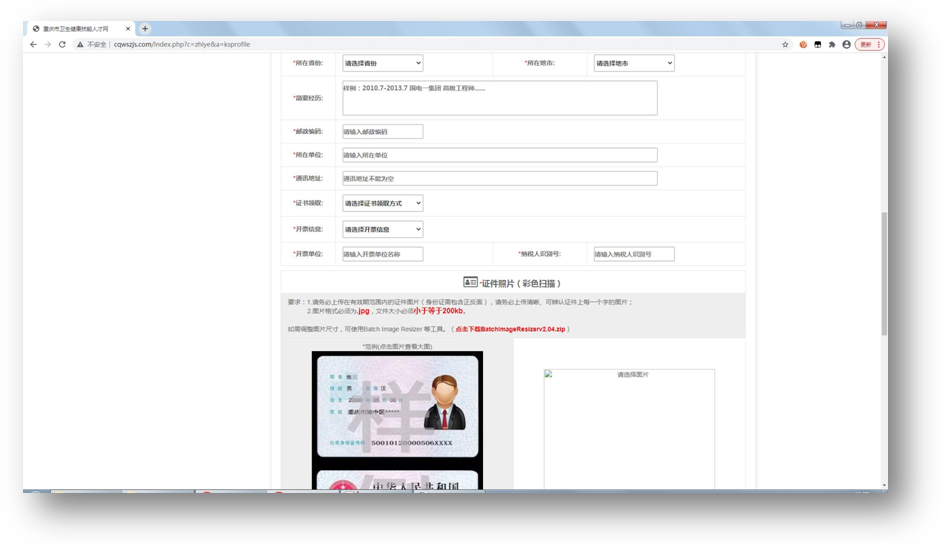This screenshot has height=545, width=942.
Task: Expand the 请选择地市 city dropdown
Action: click(634, 63)
